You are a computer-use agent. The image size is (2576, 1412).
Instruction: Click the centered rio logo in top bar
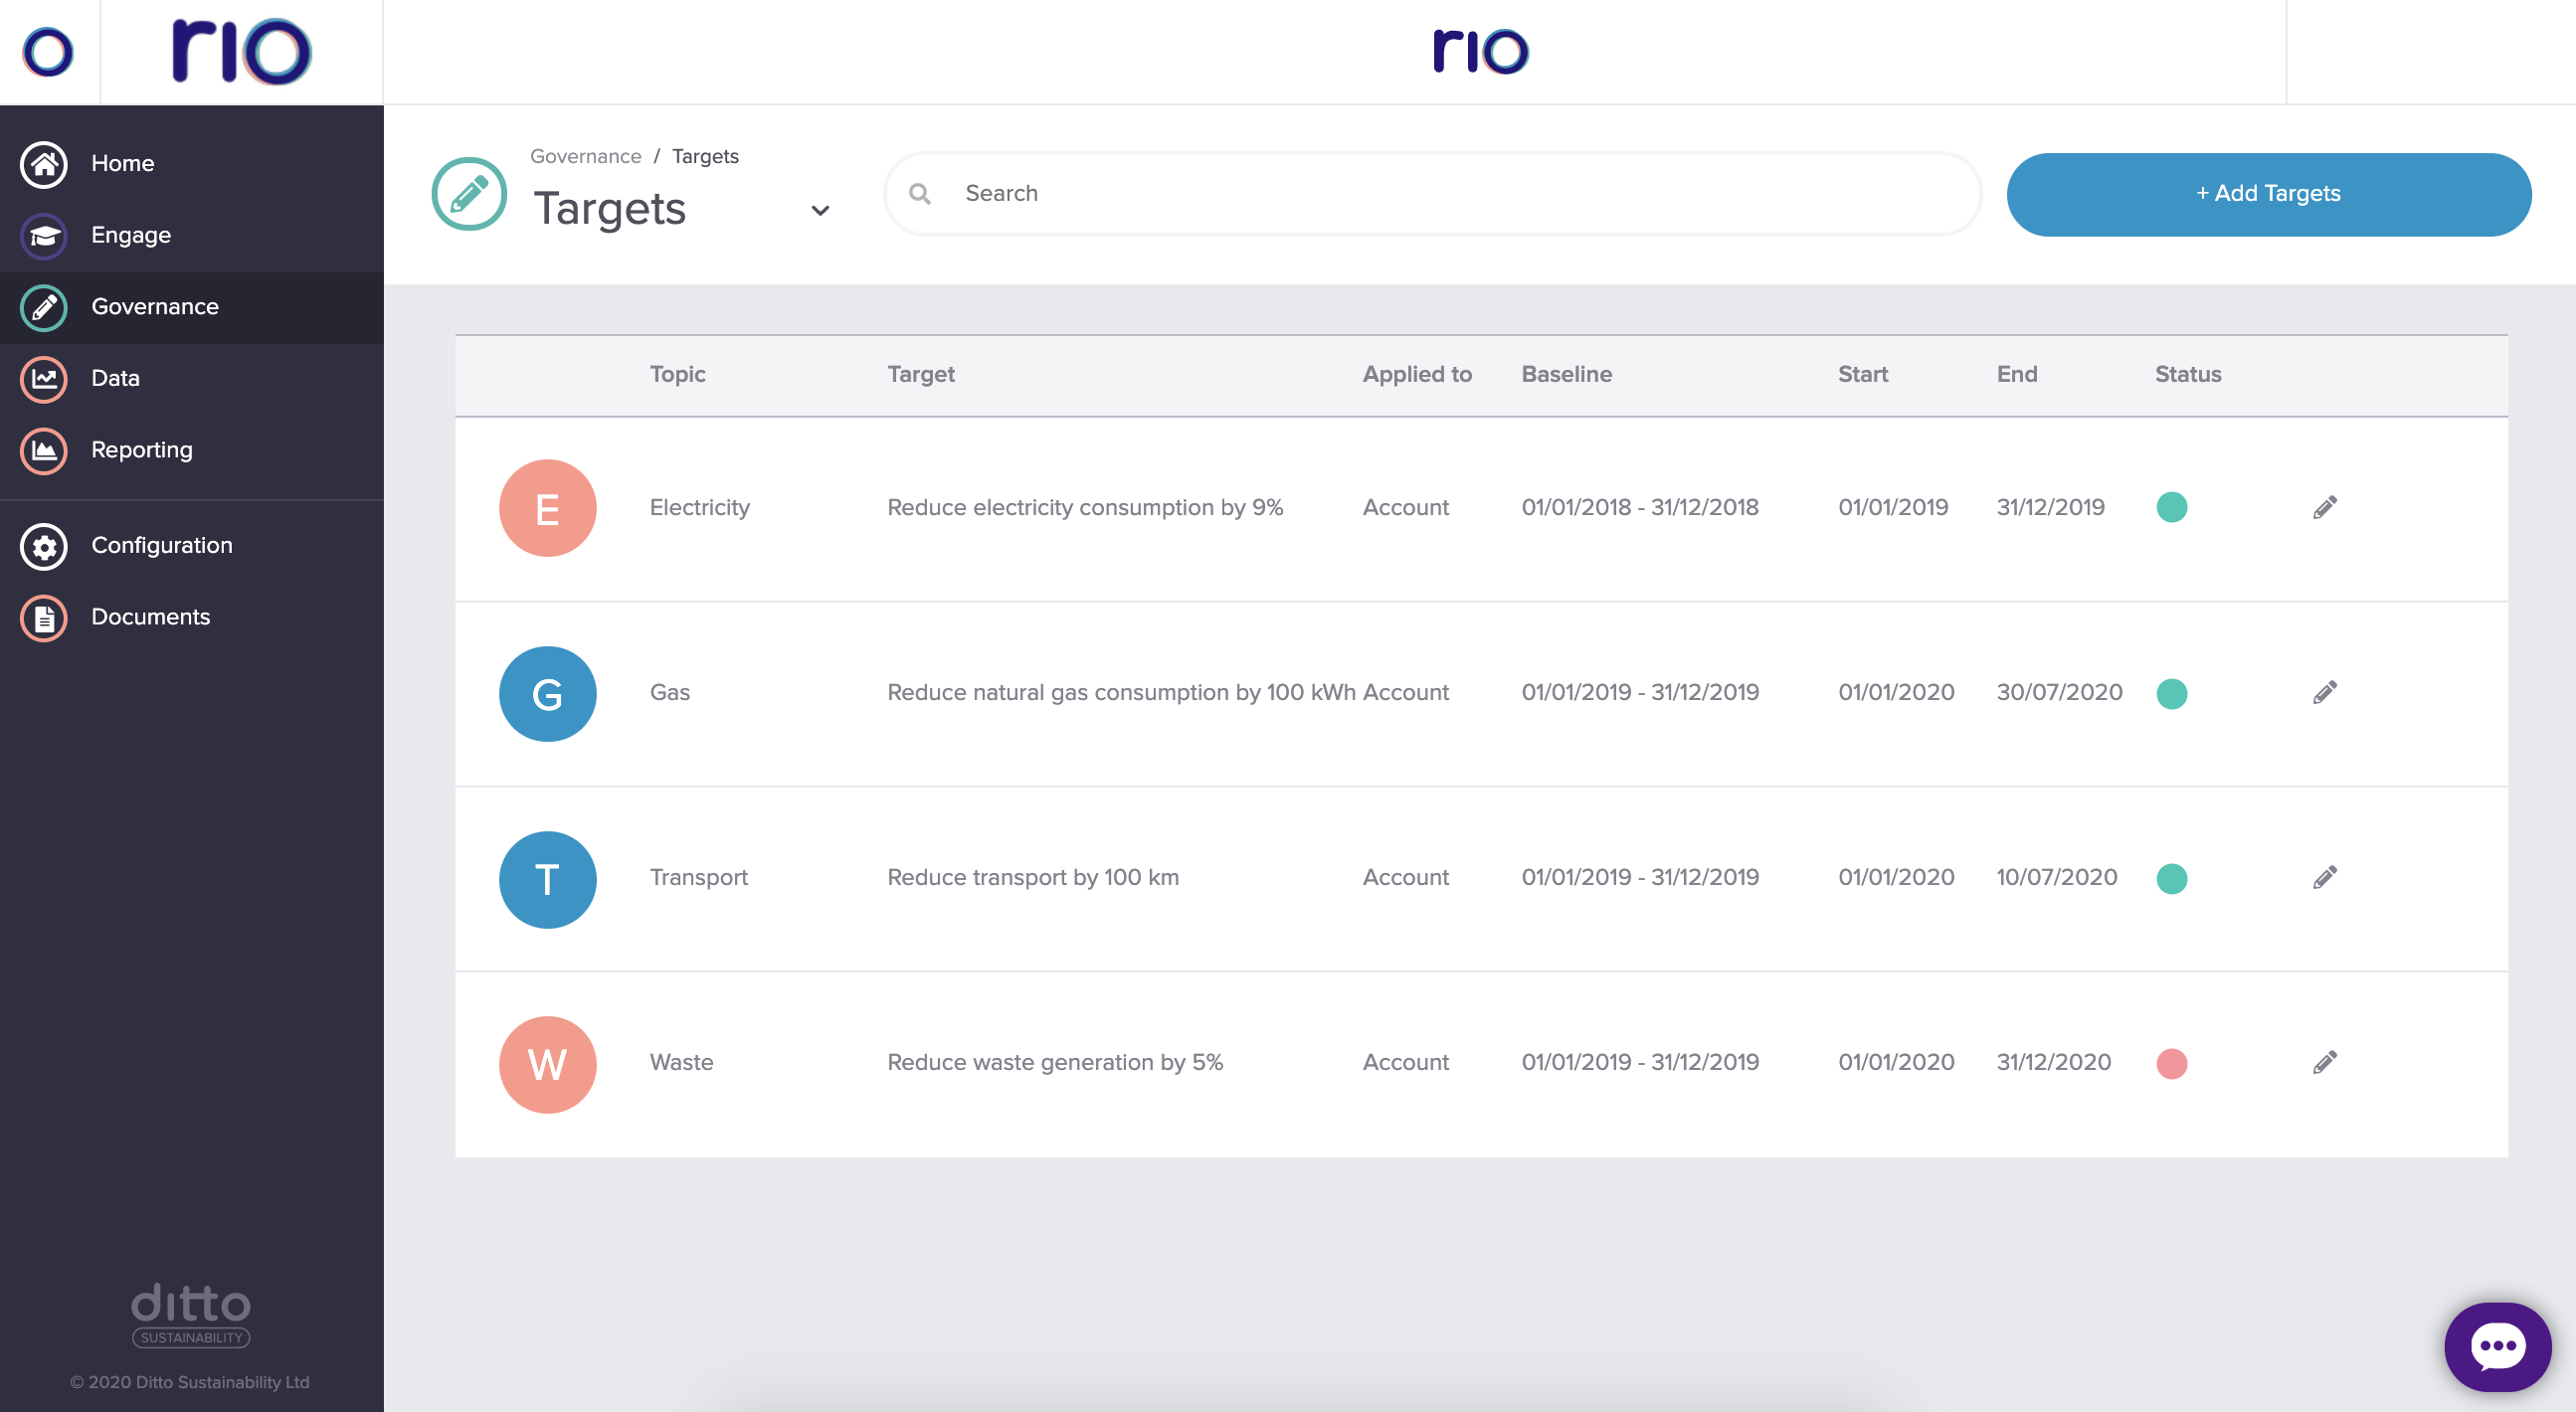click(x=1480, y=51)
